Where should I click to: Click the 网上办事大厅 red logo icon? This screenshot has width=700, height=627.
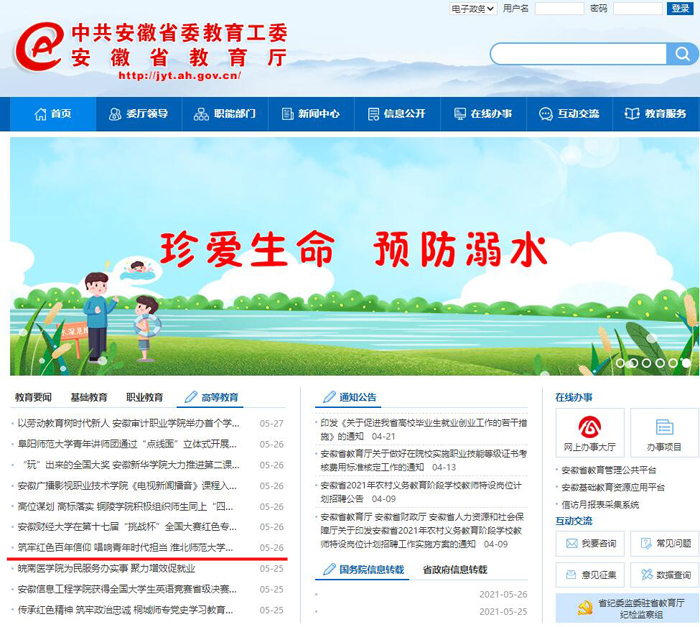[589, 426]
